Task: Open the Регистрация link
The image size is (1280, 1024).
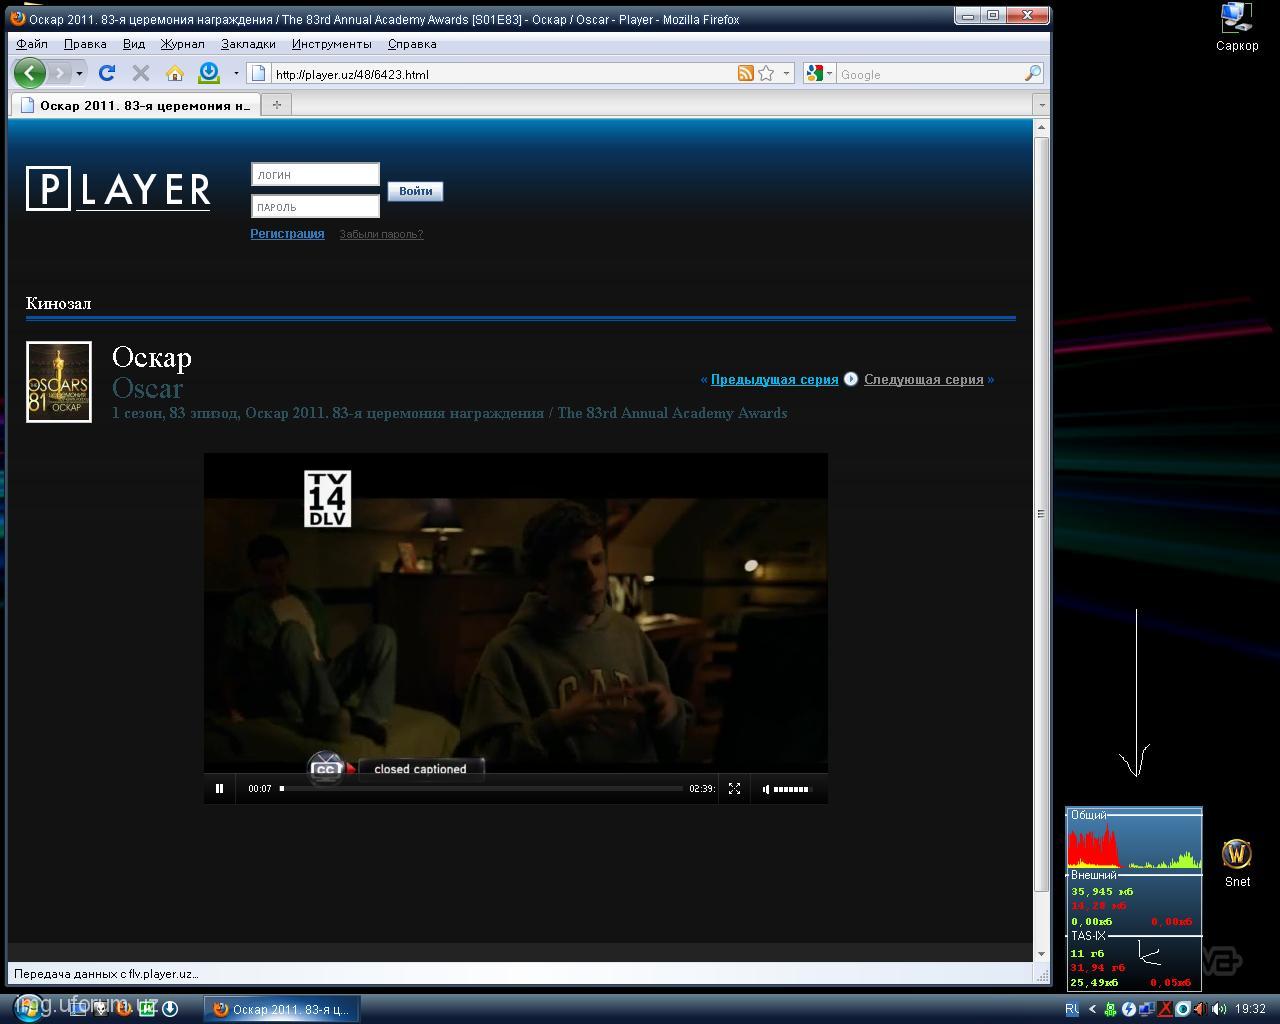Action: pyautogui.click(x=287, y=233)
